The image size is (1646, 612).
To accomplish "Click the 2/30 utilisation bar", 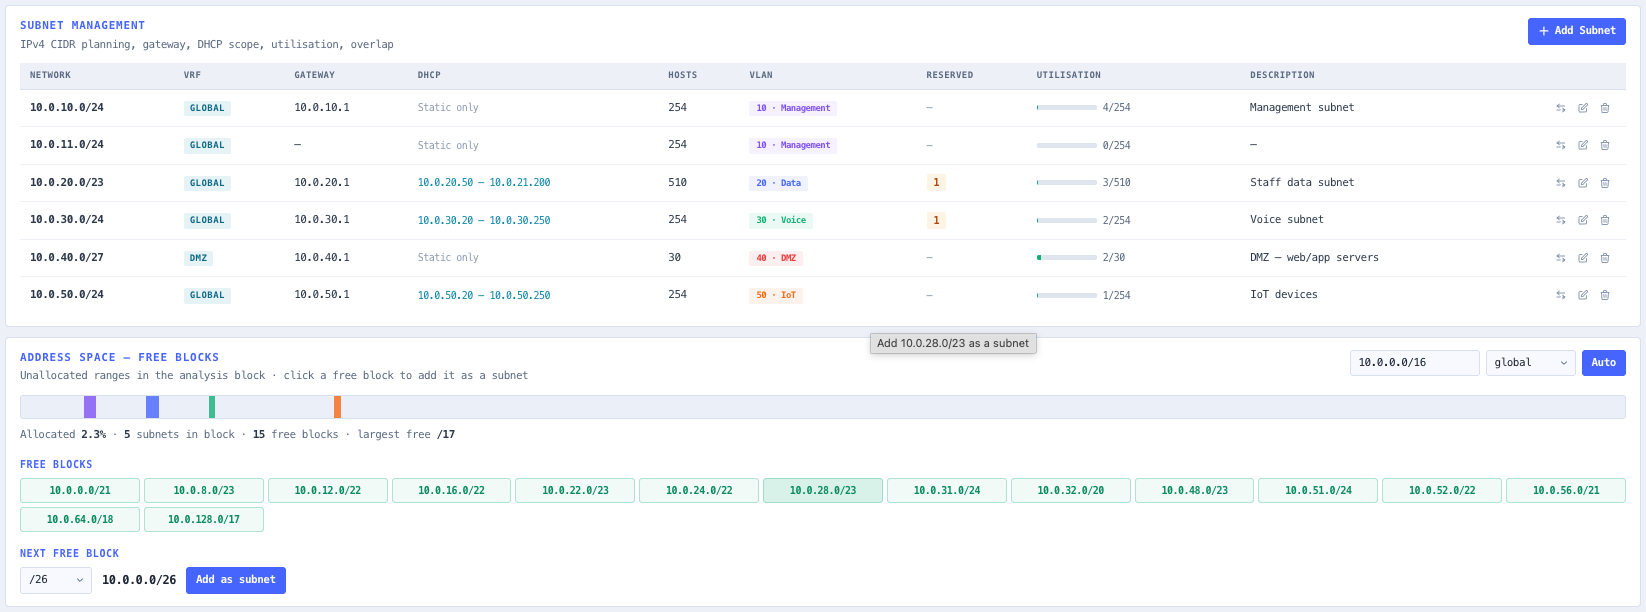I will (x=1067, y=258).
